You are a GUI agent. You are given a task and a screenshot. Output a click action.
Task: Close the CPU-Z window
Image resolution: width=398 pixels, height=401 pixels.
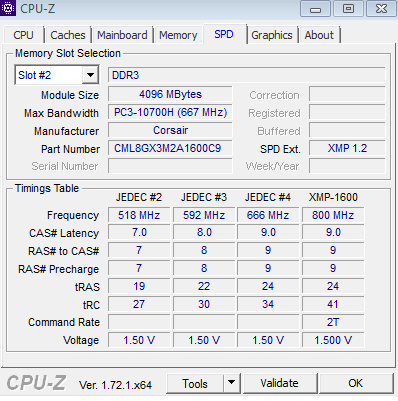coord(382,9)
